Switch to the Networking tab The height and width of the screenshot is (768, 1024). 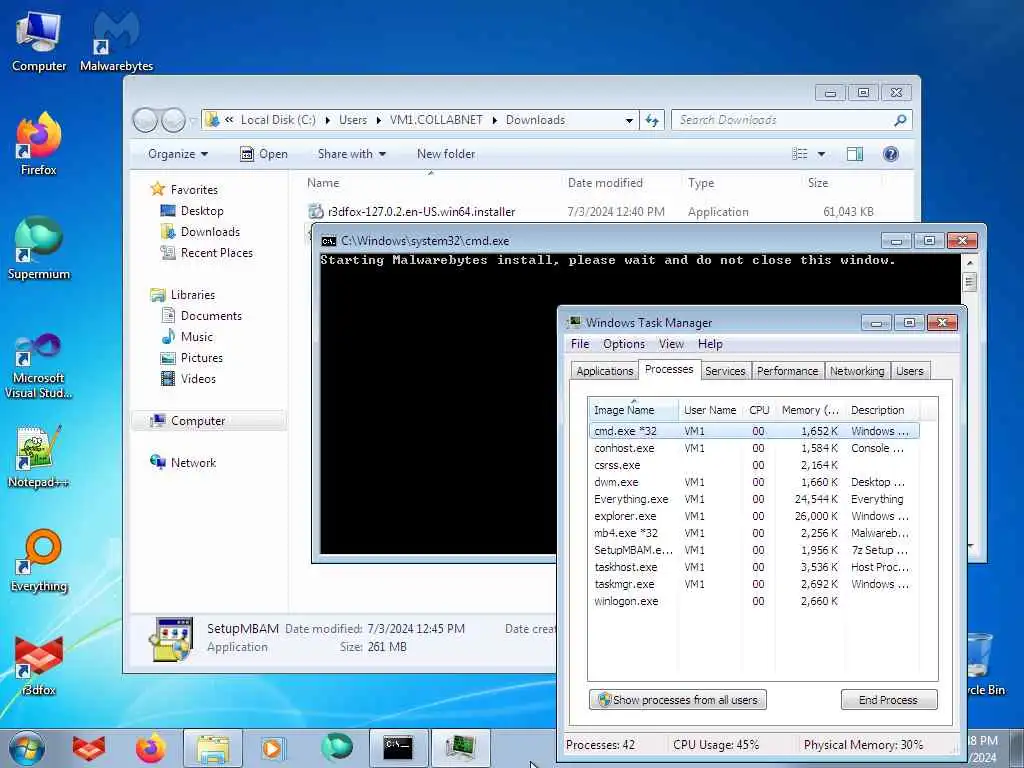point(857,371)
